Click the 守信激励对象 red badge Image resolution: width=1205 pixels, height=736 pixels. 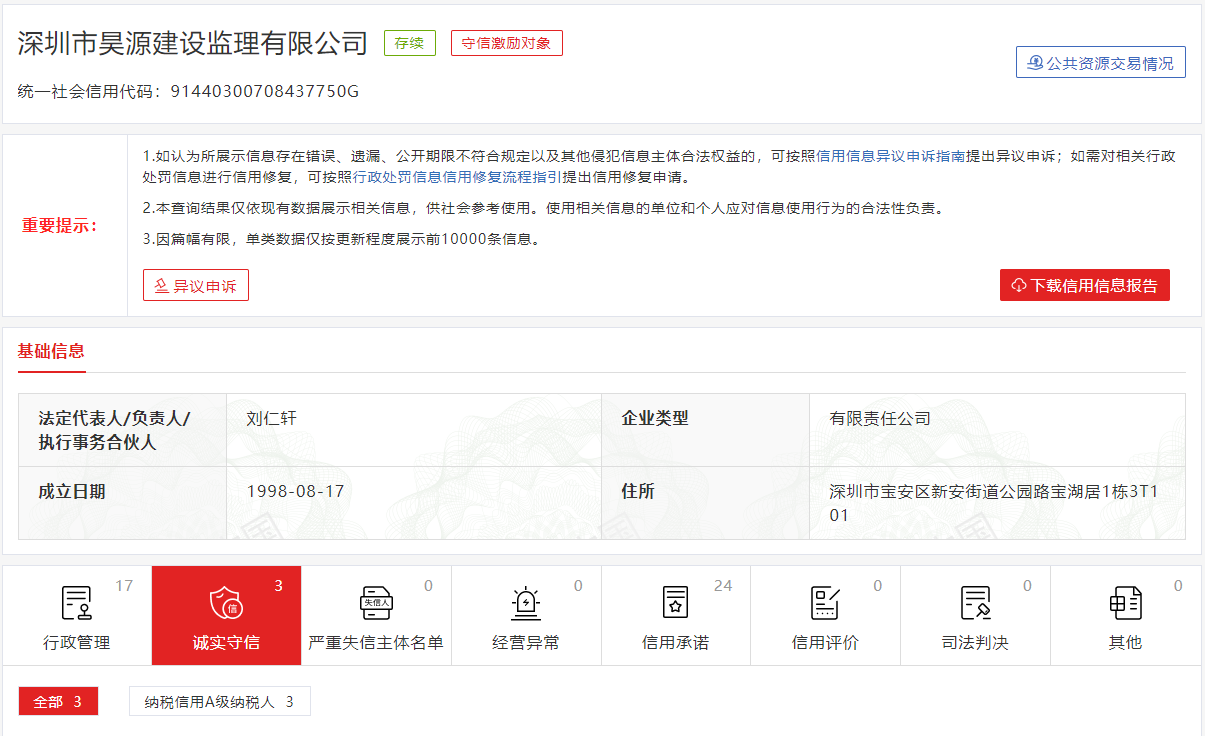coord(506,43)
